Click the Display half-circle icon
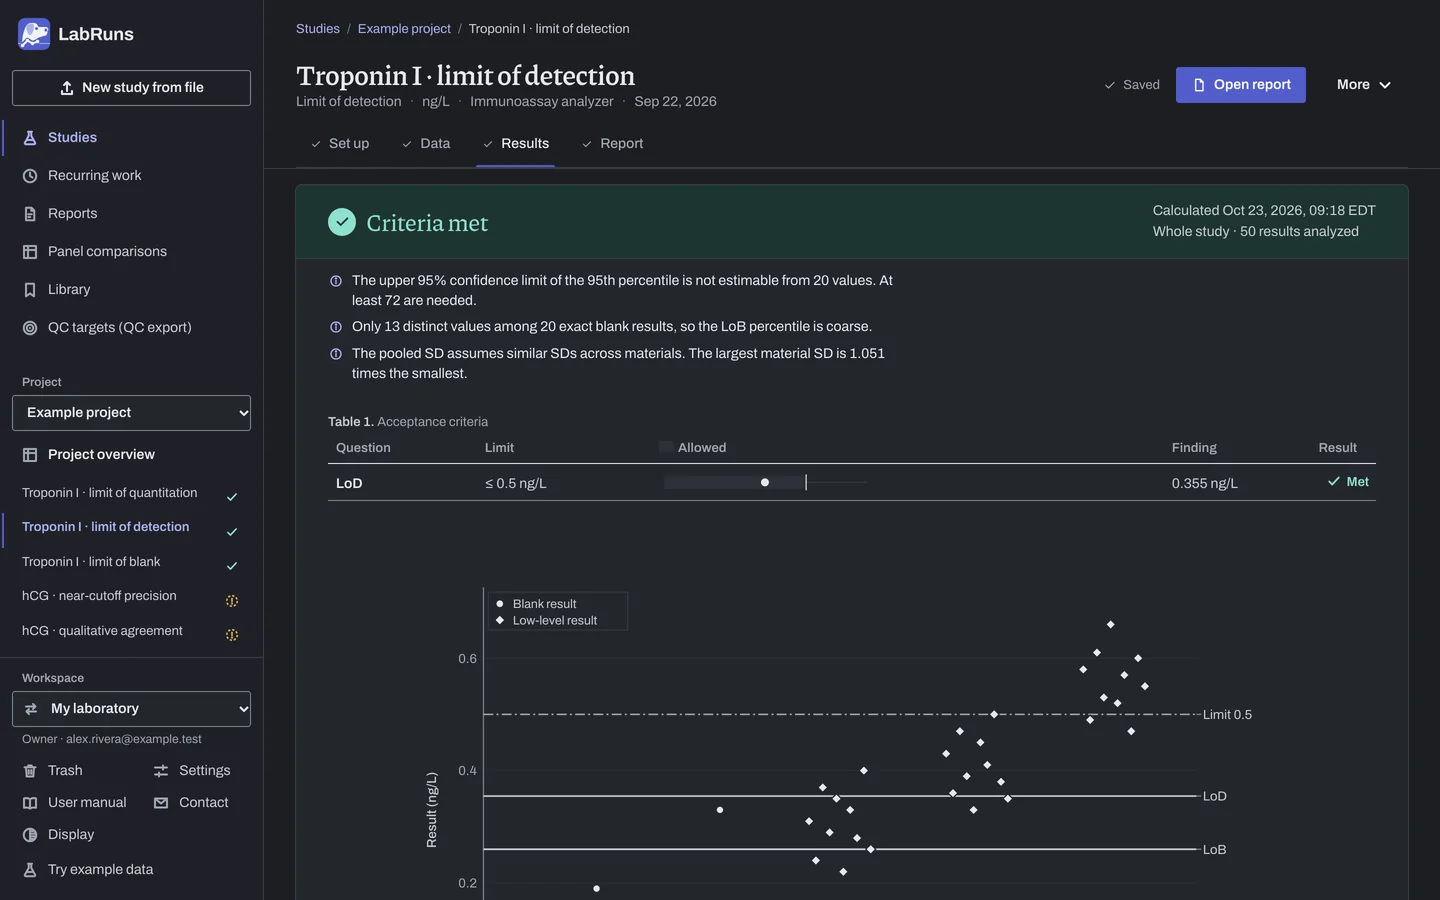Screen dimensions: 1440x900 [30, 835]
